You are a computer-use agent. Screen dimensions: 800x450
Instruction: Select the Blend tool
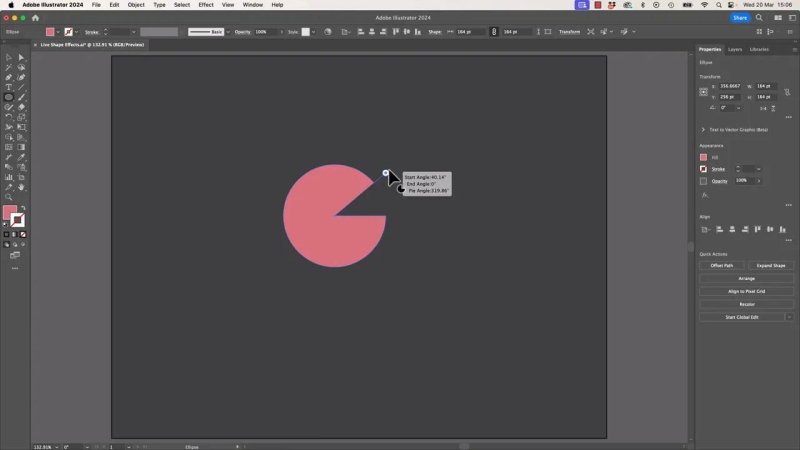tap(9, 167)
